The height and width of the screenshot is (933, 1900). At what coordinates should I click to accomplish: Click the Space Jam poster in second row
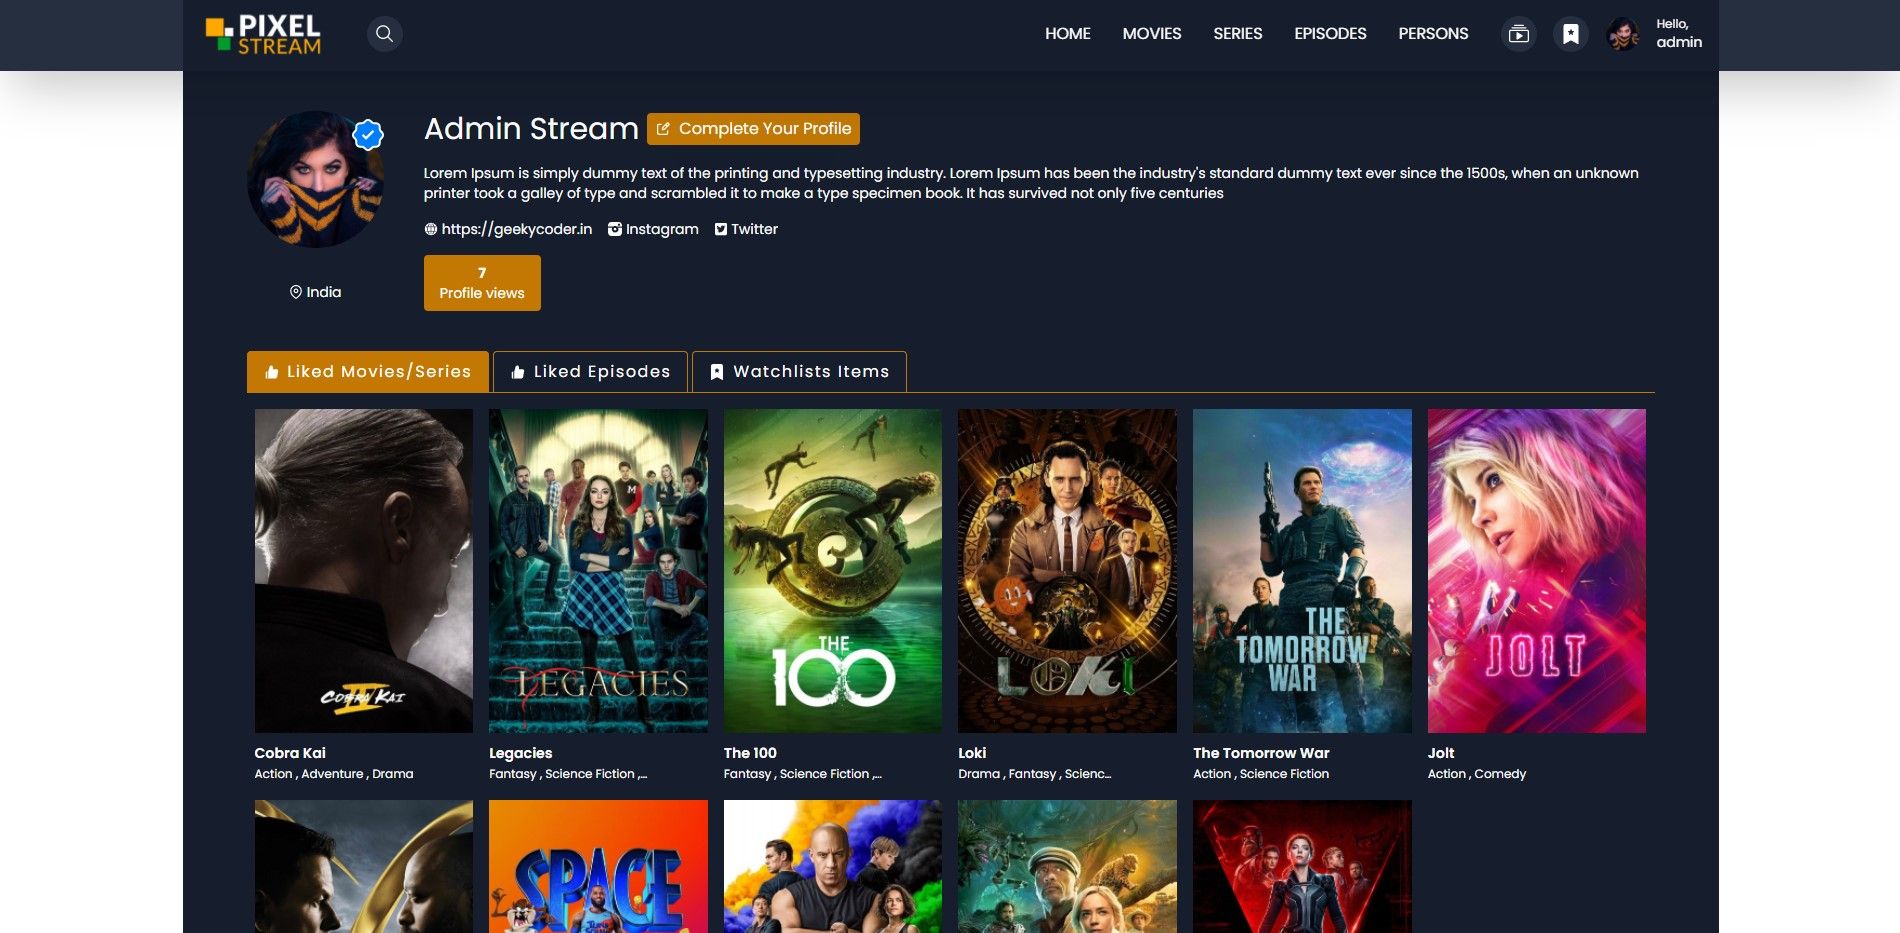pos(598,866)
